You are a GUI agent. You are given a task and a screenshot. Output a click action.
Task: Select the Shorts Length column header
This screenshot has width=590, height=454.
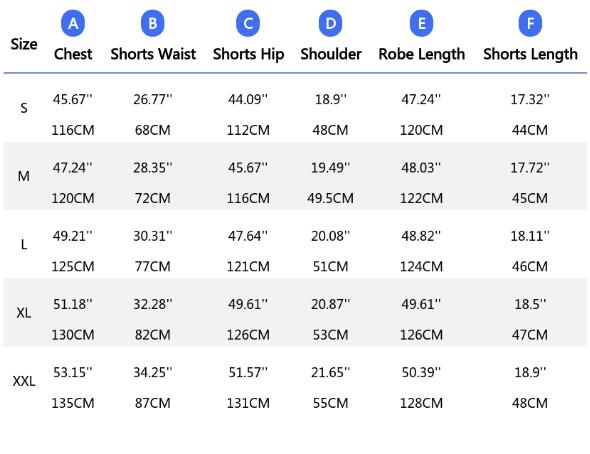point(530,54)
